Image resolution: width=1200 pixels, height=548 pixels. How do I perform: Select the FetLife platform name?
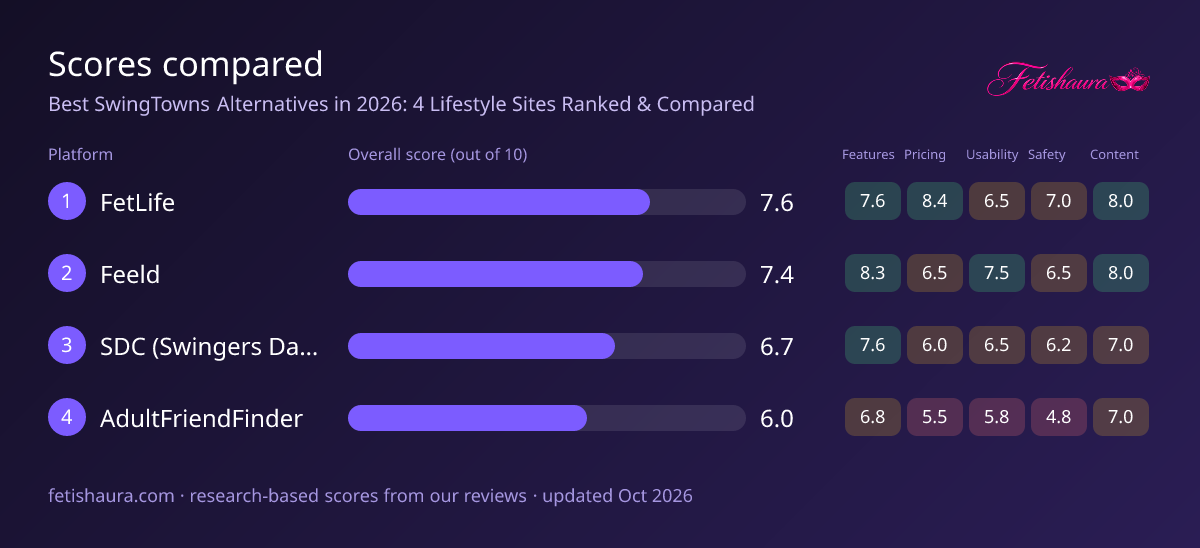137,202
